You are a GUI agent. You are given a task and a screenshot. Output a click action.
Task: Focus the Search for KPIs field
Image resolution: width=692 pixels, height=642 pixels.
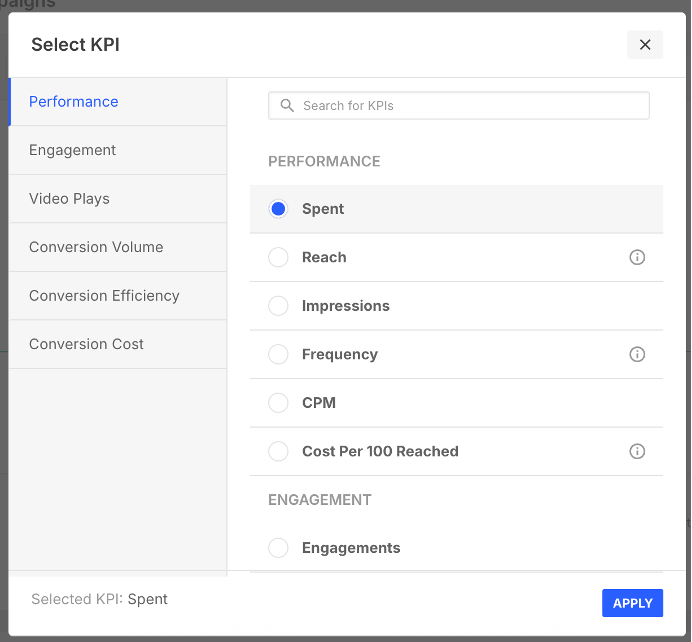click(x=459, y=105)
